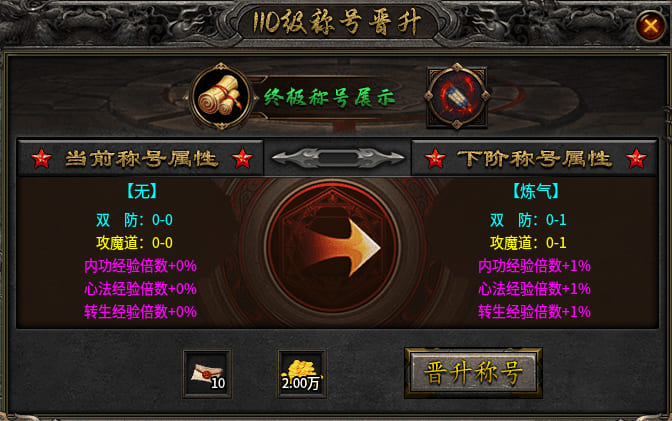672x421 pixels.
Task: Click the silver double-headed arrow ornament
Action: (x=338, y=158)
